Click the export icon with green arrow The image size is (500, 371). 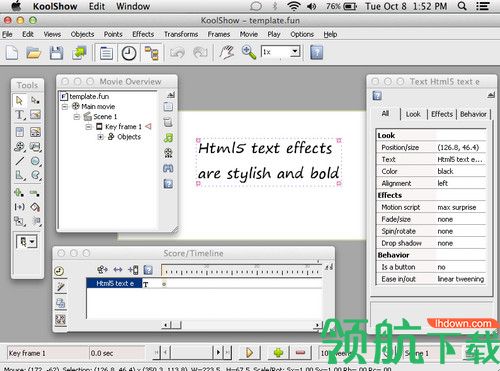click(x=79, y=53)
